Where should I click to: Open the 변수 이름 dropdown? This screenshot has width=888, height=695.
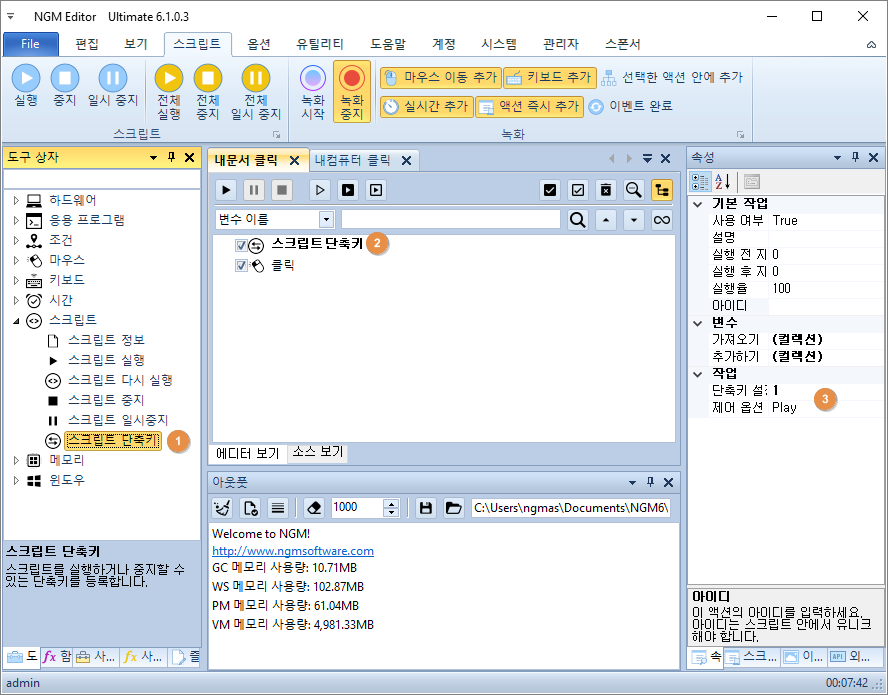coord(326,220)
